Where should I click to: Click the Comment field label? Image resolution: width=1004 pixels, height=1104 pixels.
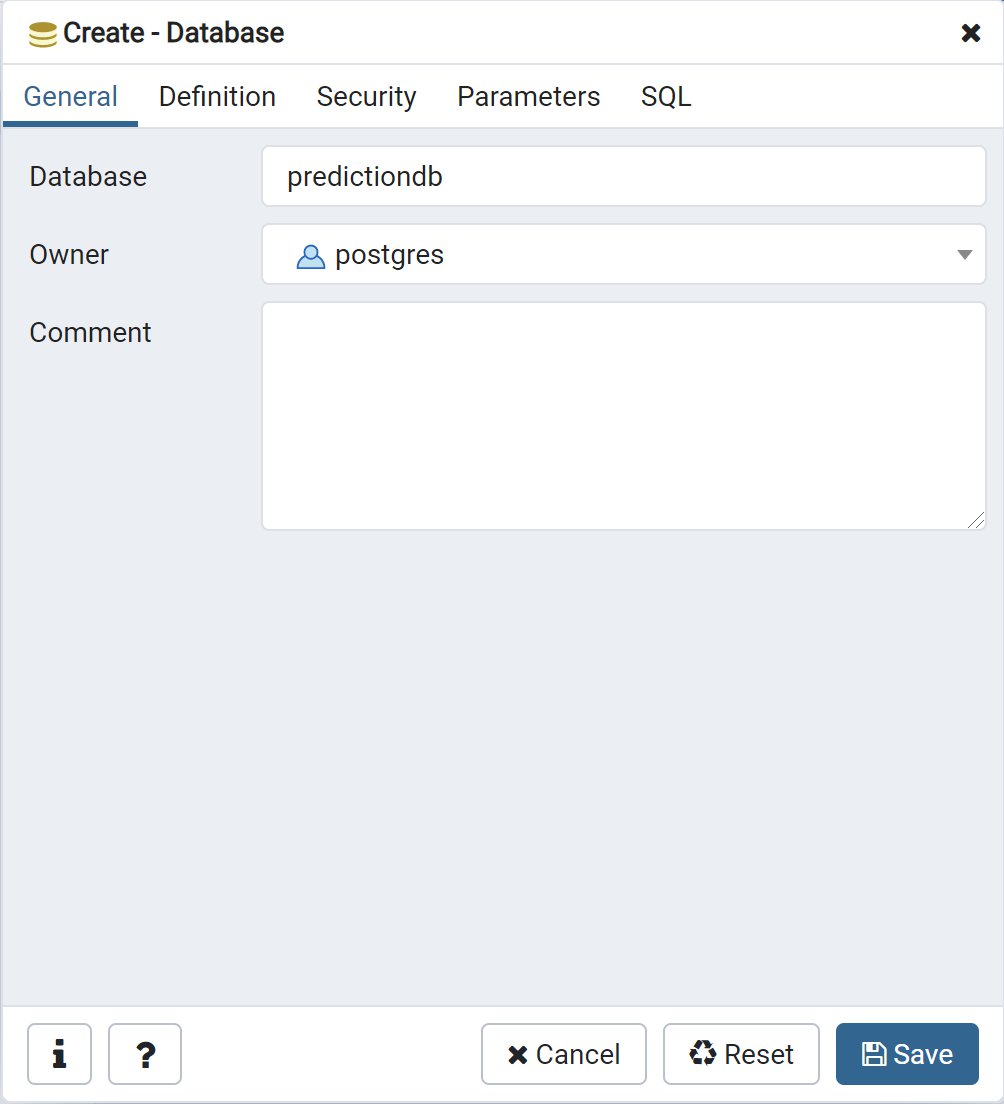tap(90, 333)
